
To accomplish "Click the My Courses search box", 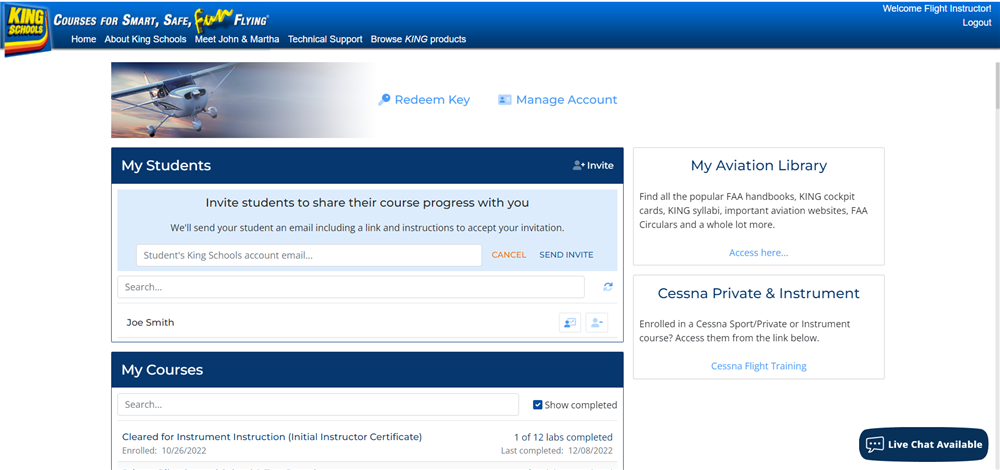I will (318, 404).
